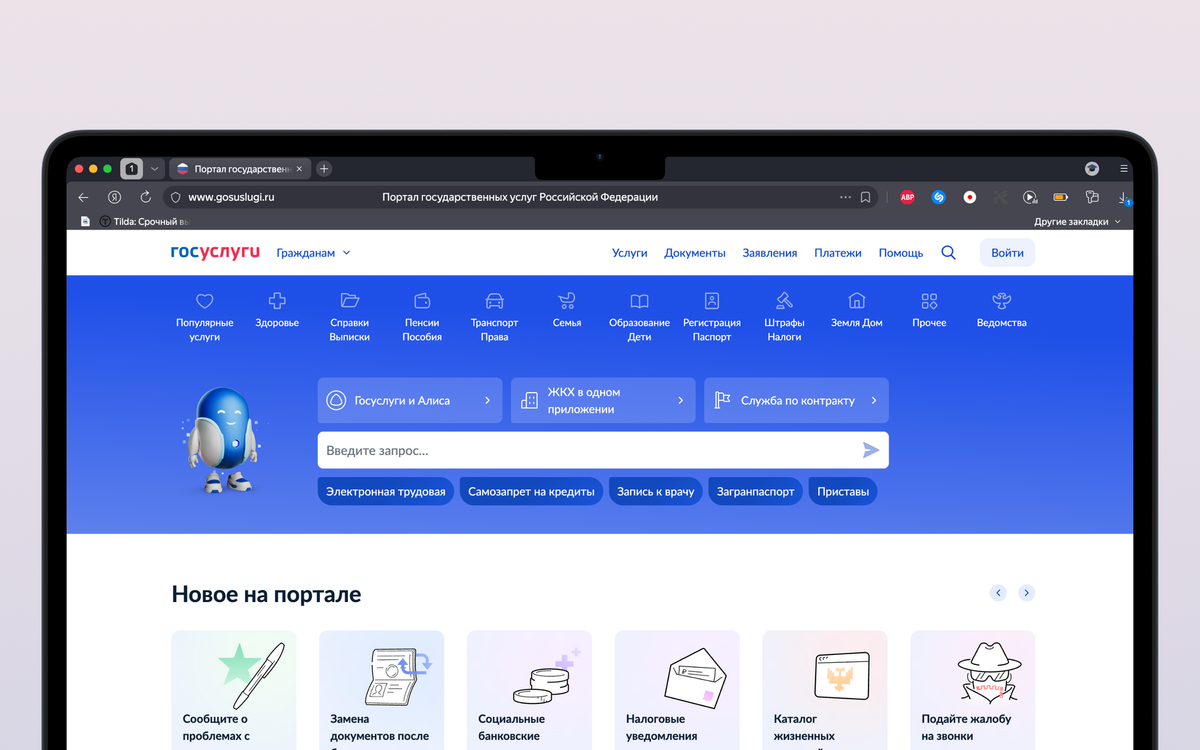
Task: Open the Прочее grid icon
Action: (x=929, y=300)
